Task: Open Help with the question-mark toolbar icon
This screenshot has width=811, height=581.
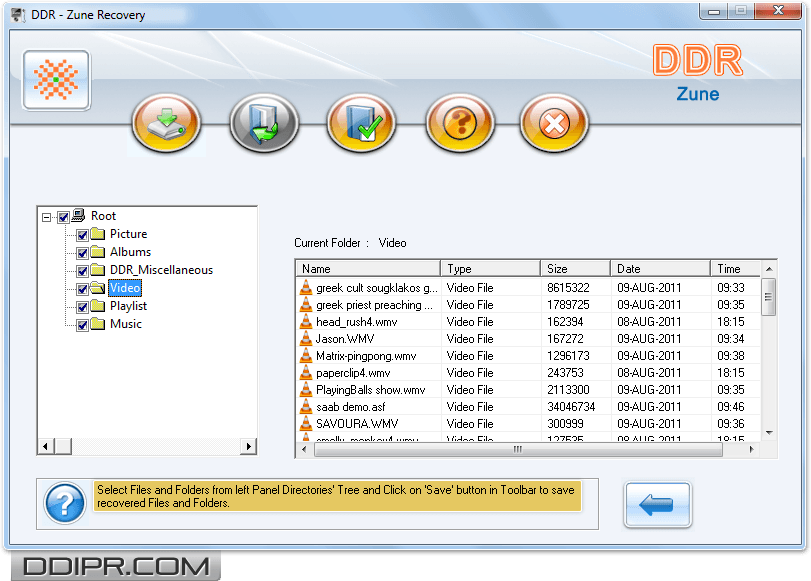Action: pos(460,123)
